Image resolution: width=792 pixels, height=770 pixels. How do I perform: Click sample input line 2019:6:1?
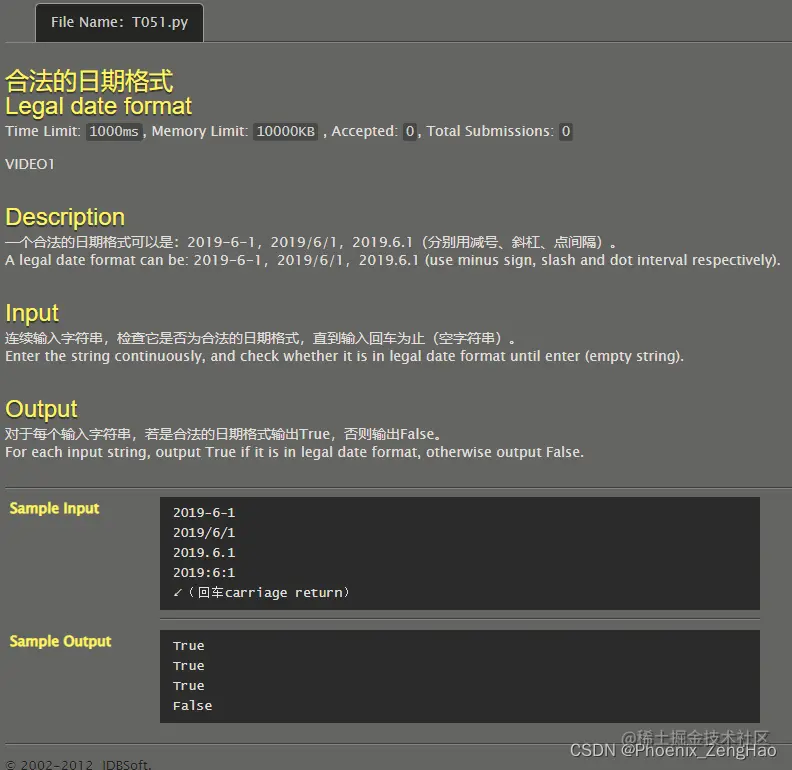pyautogui.click(x=204, y=573)
